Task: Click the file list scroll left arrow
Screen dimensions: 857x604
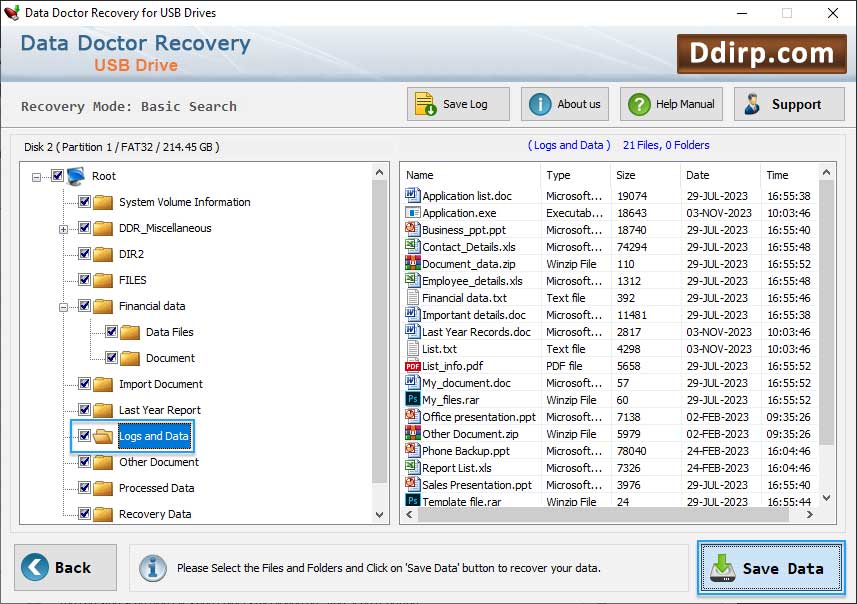Action: tap(409, 514)
